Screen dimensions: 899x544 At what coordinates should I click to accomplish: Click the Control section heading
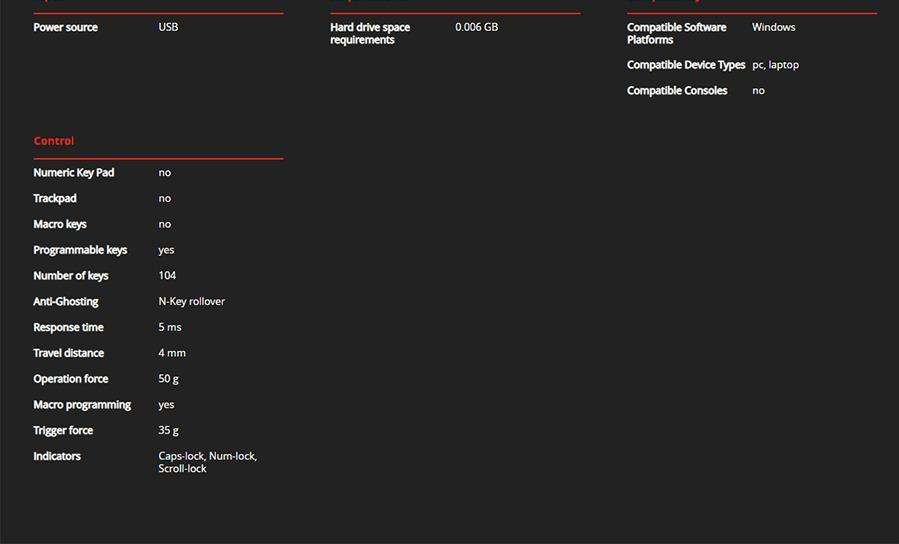[x=54, y=141]
